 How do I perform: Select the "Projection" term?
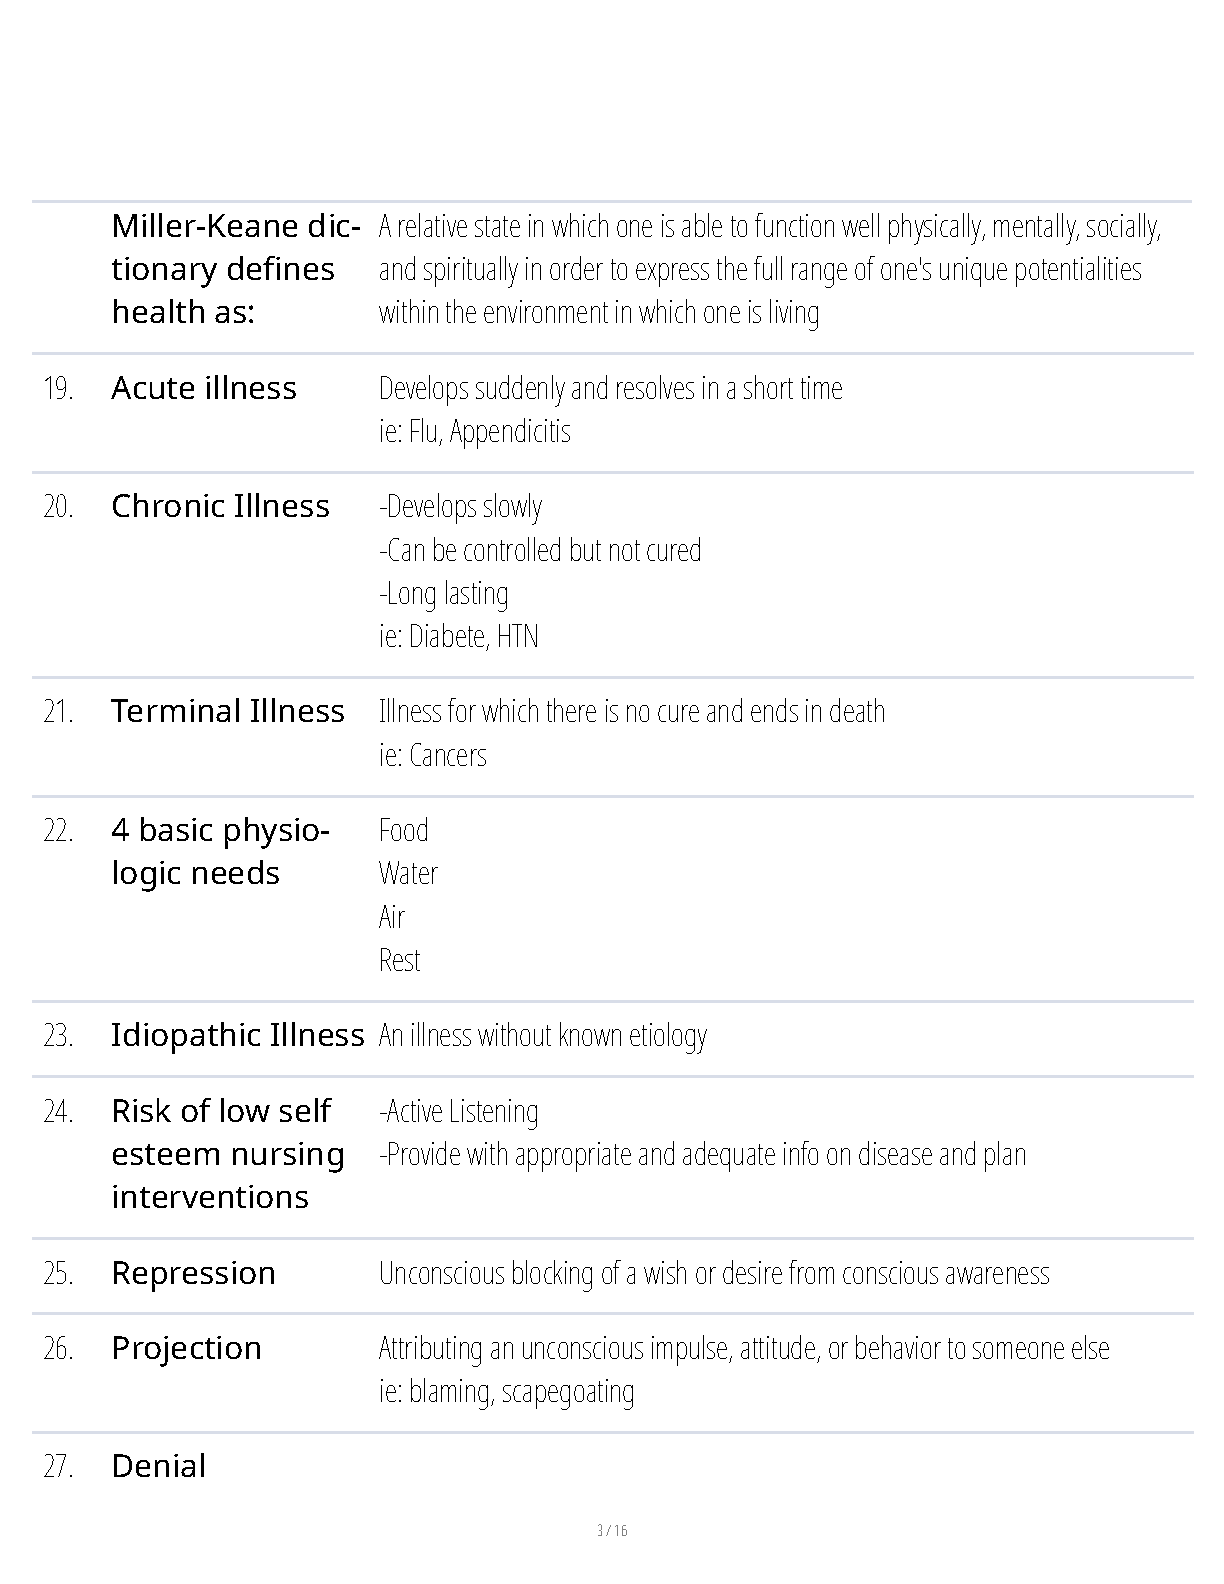click(186, 1348)
